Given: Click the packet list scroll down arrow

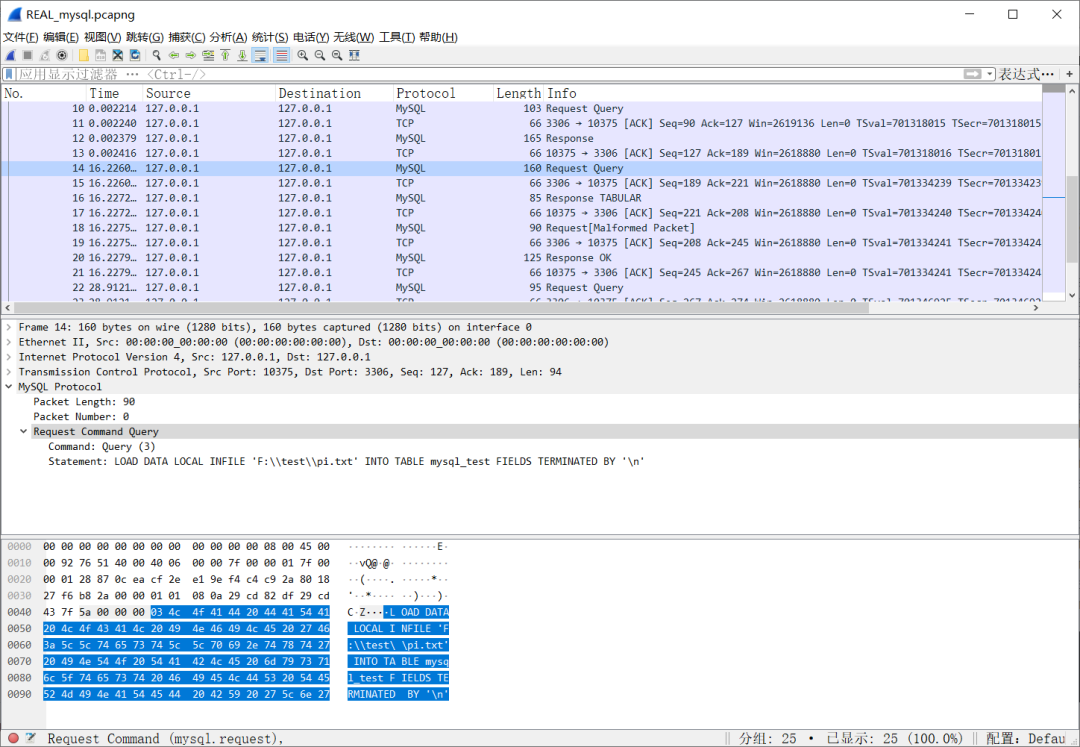Looking at the screenshot, I should pos(1072,295).
